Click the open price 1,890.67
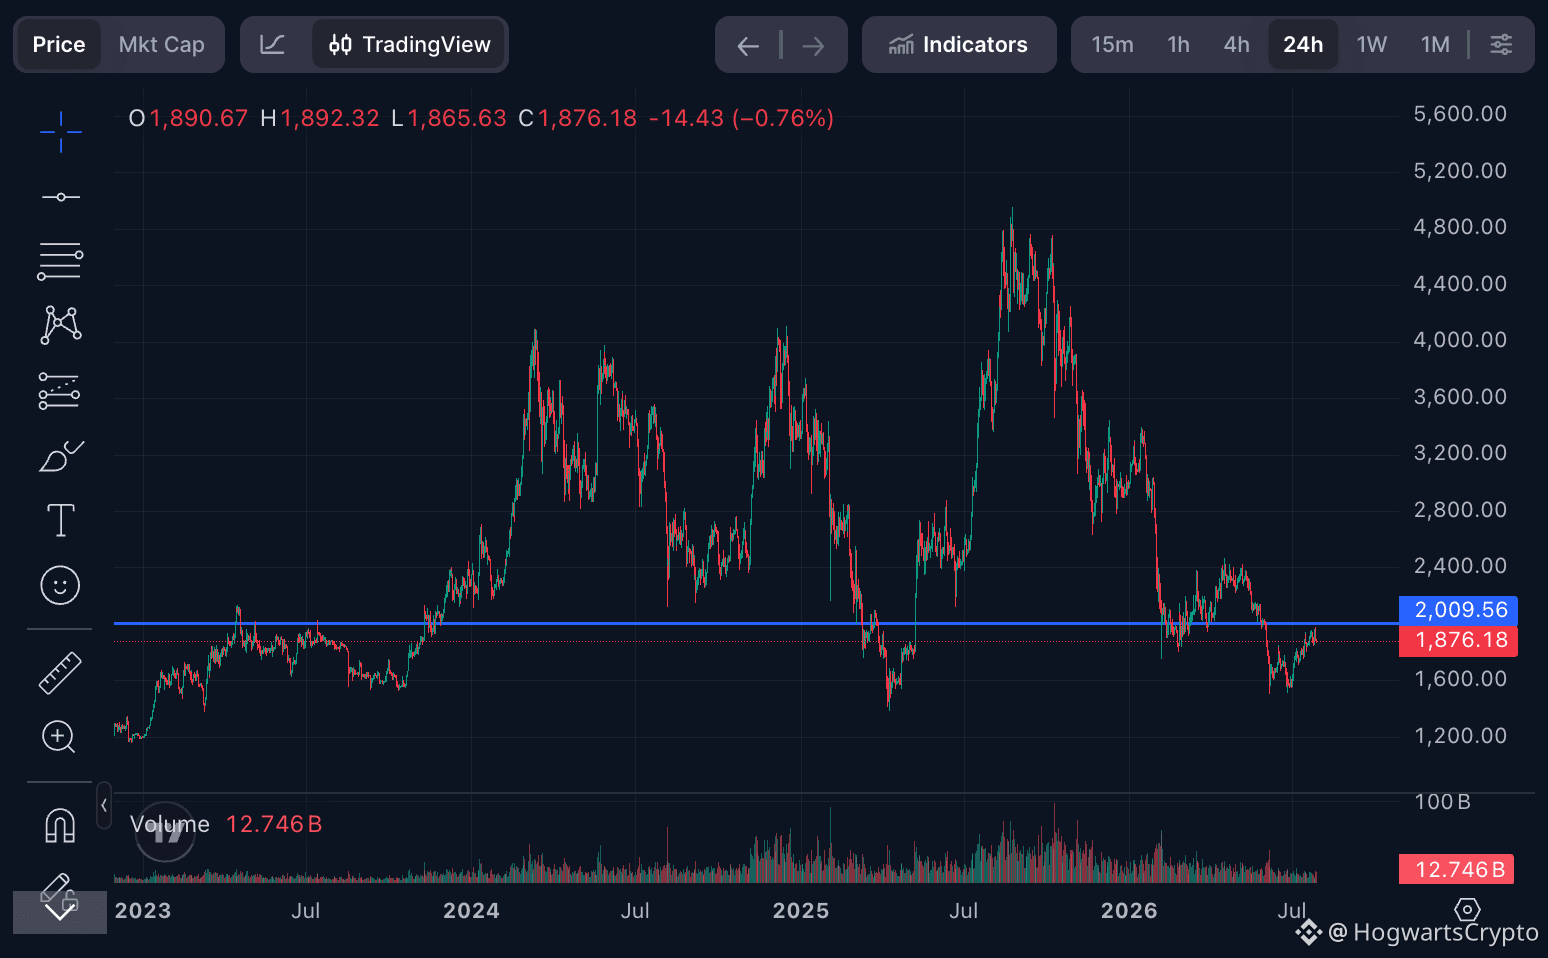 pyautogui.click(x=199, y=118)
